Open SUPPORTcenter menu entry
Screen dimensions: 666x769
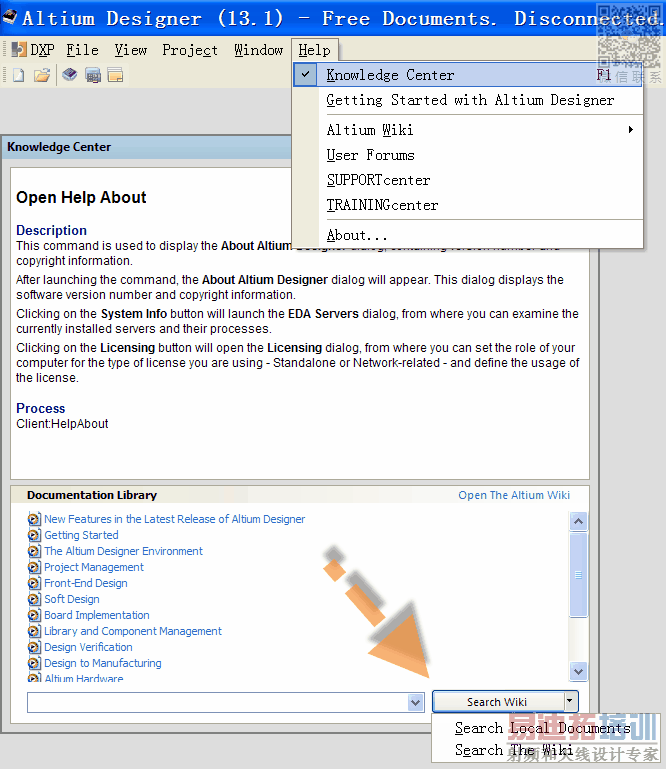coord(378,180)
